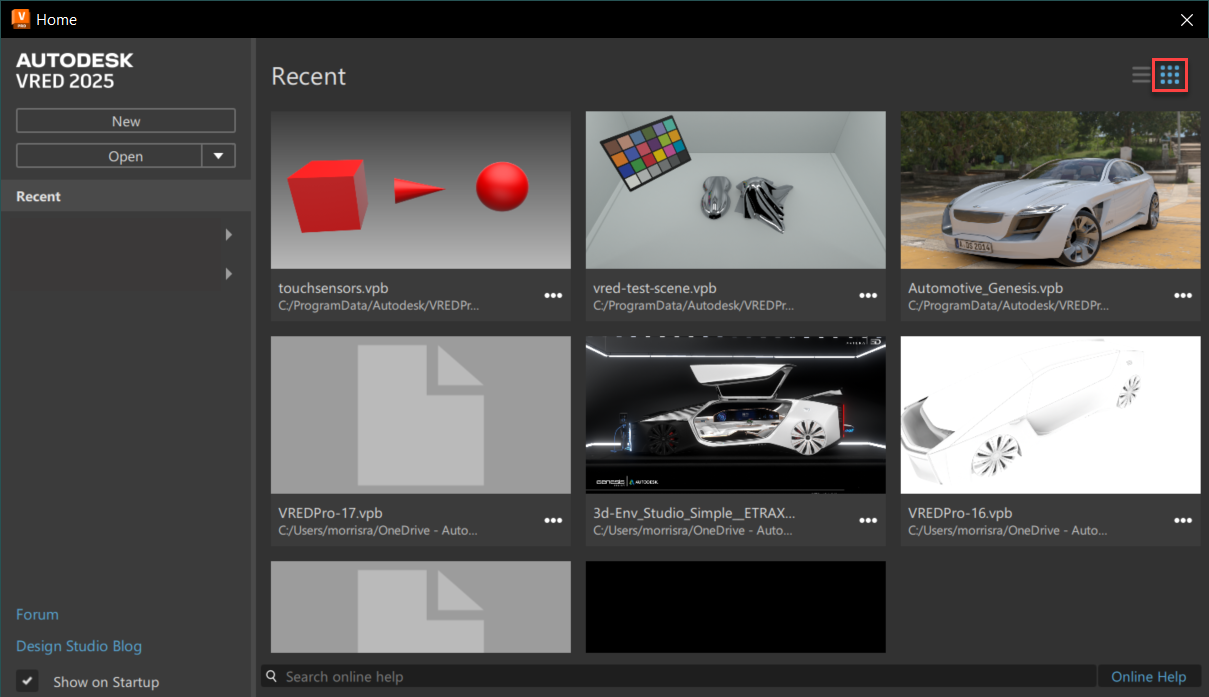Image resolution: width=1209 pixels, height=697 pixels.
Task: Click the Online Help link
Action: 1149,676
